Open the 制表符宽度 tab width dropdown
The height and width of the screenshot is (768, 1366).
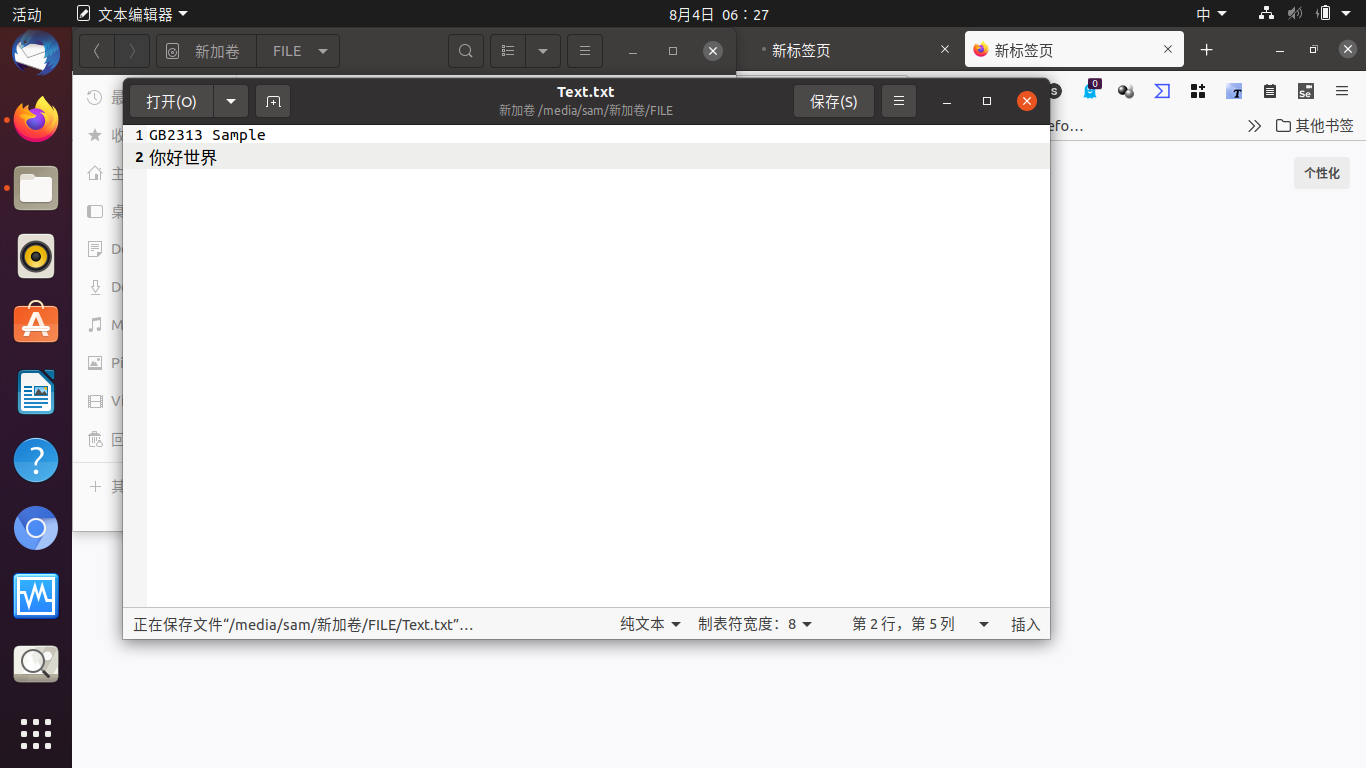tap(755, 623)
